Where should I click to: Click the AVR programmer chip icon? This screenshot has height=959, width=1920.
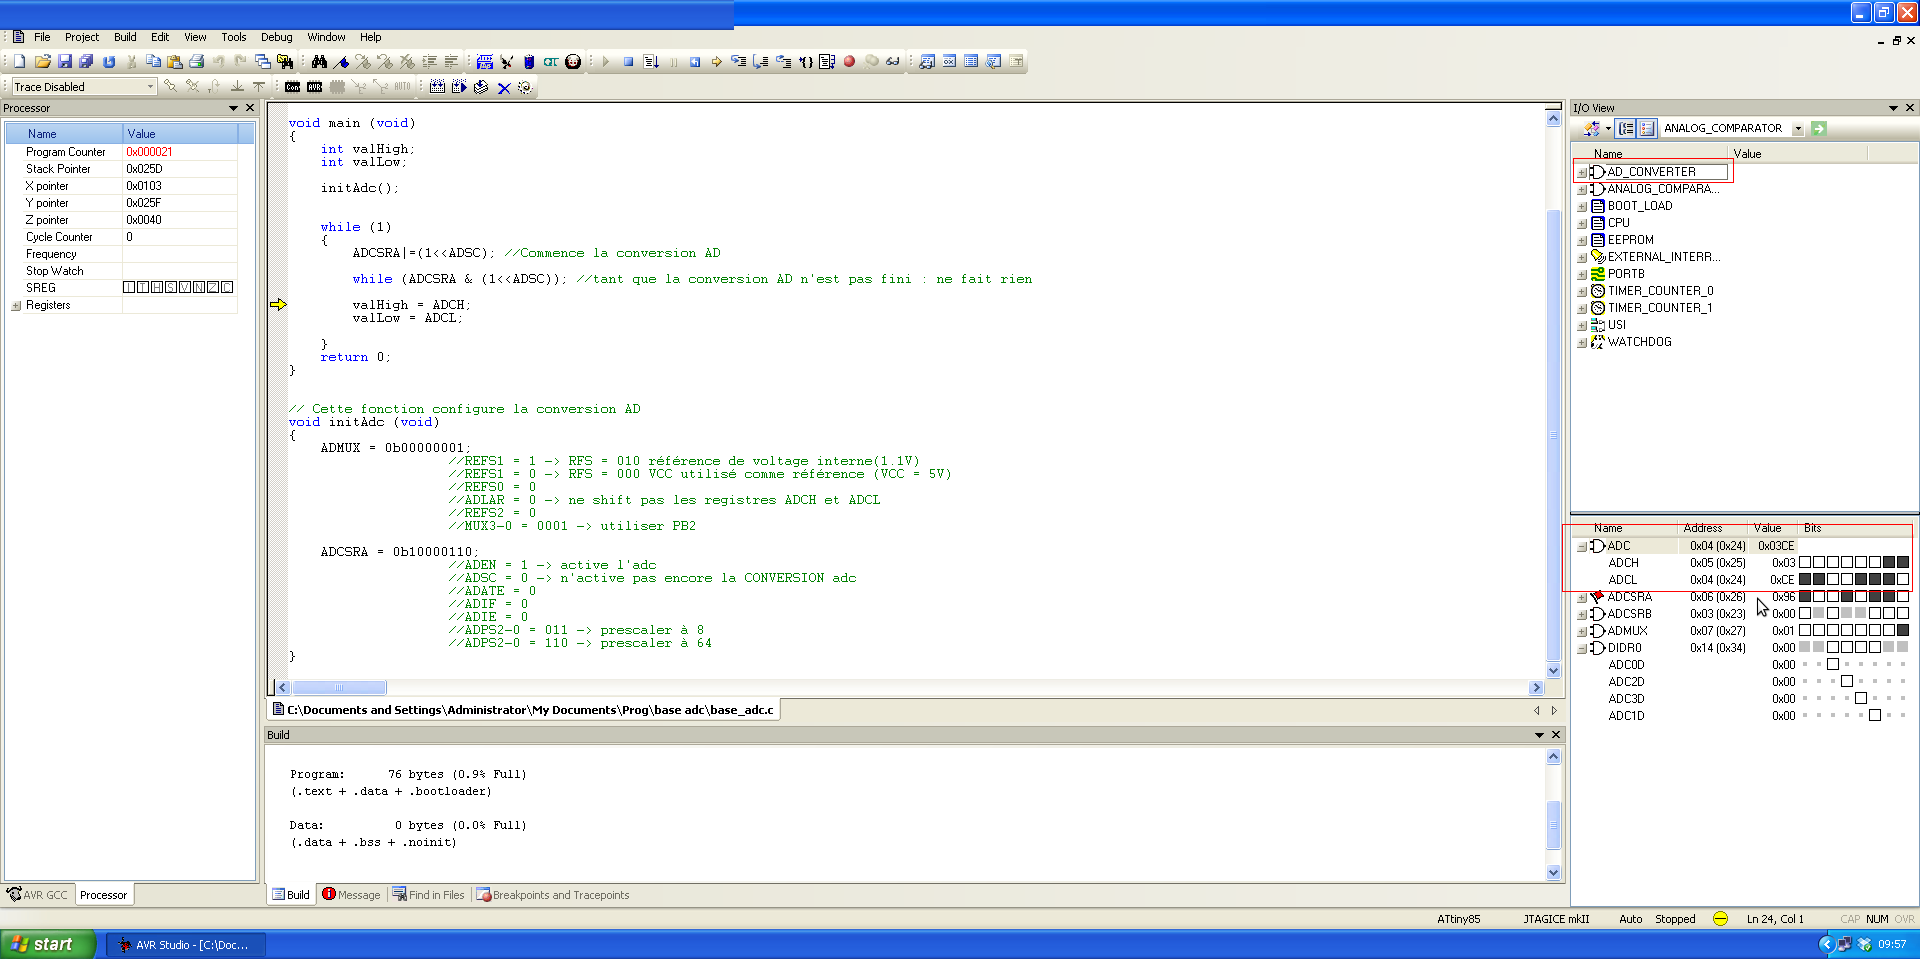[x=315, y=87]
